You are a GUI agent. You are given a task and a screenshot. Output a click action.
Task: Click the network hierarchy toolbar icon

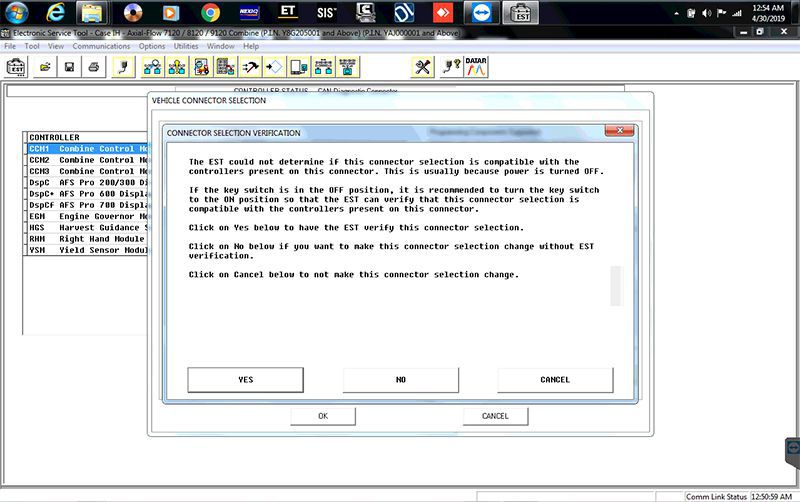[323, 67]
